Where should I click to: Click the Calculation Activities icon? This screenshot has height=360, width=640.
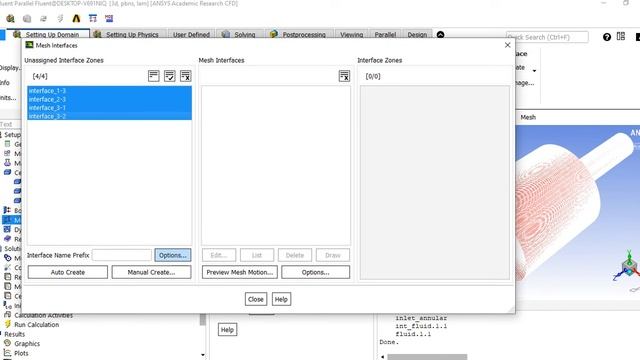(x=7, y=315)
